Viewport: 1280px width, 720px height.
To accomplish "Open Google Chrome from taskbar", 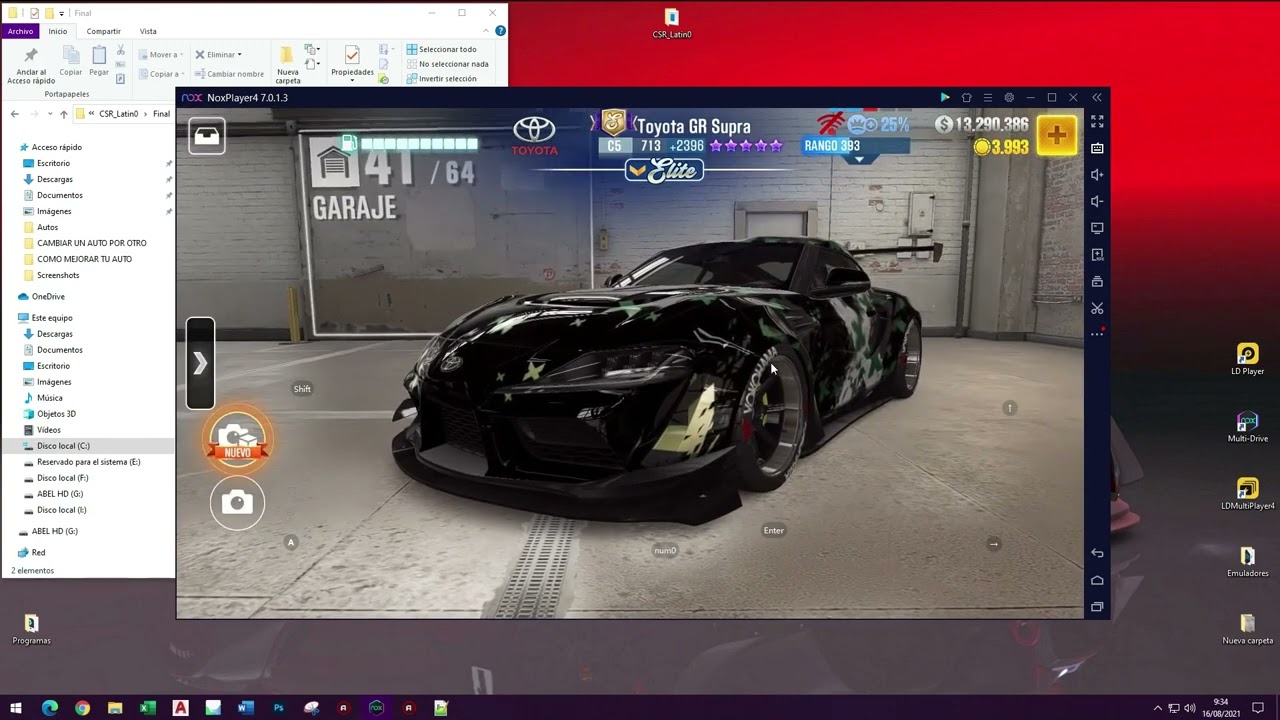I will tap(82, 708).
